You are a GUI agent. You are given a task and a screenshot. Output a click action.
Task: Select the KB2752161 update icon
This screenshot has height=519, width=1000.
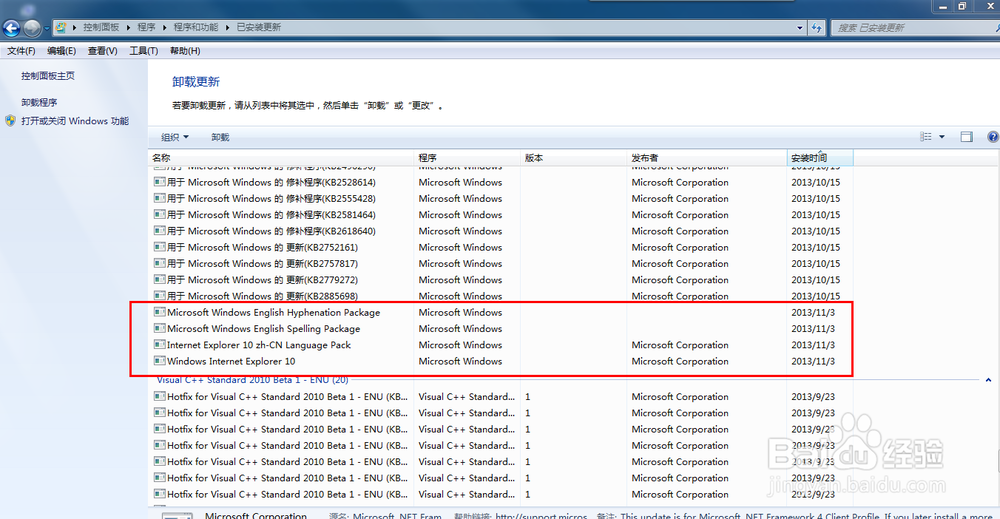coord(159,247)
